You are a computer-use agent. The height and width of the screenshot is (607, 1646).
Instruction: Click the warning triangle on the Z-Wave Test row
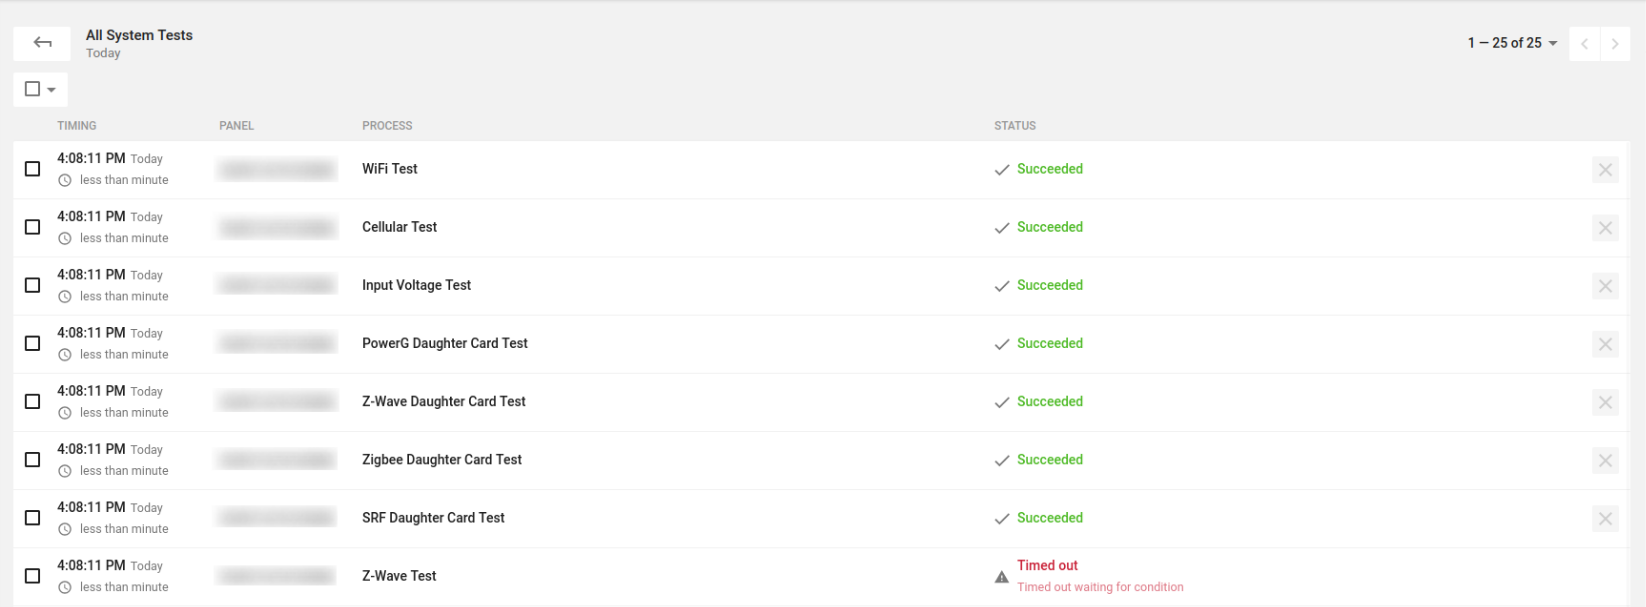1001,576
